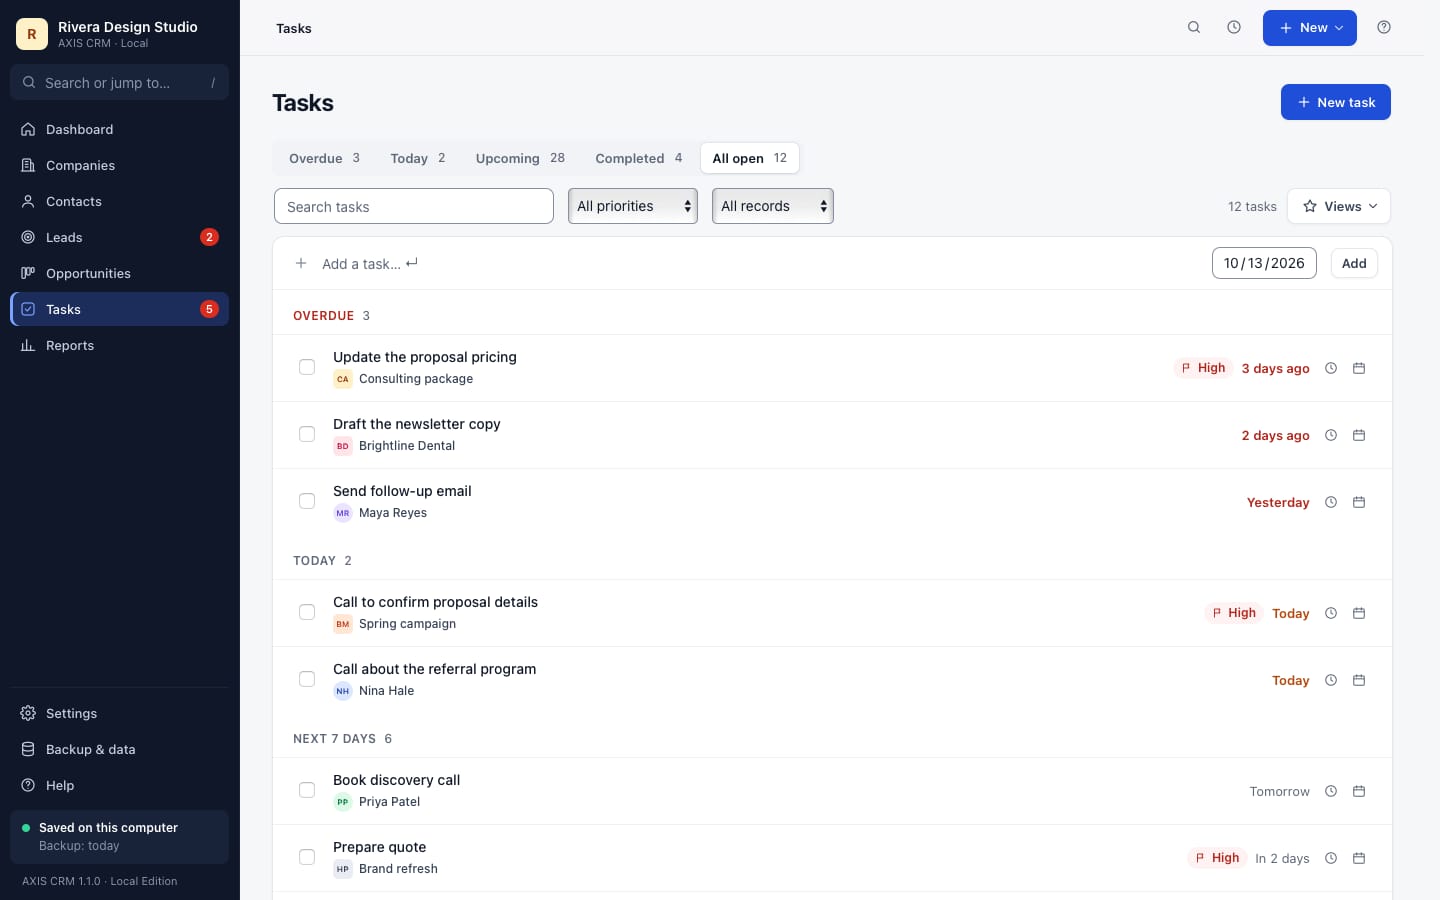
Task: Open Companies in the sidebar
Action: point(119,165)
